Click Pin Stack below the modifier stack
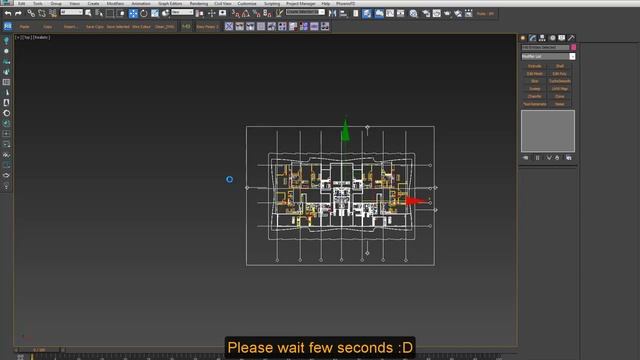The height and width of the screenshot is (360, 640). coord(525,158)
